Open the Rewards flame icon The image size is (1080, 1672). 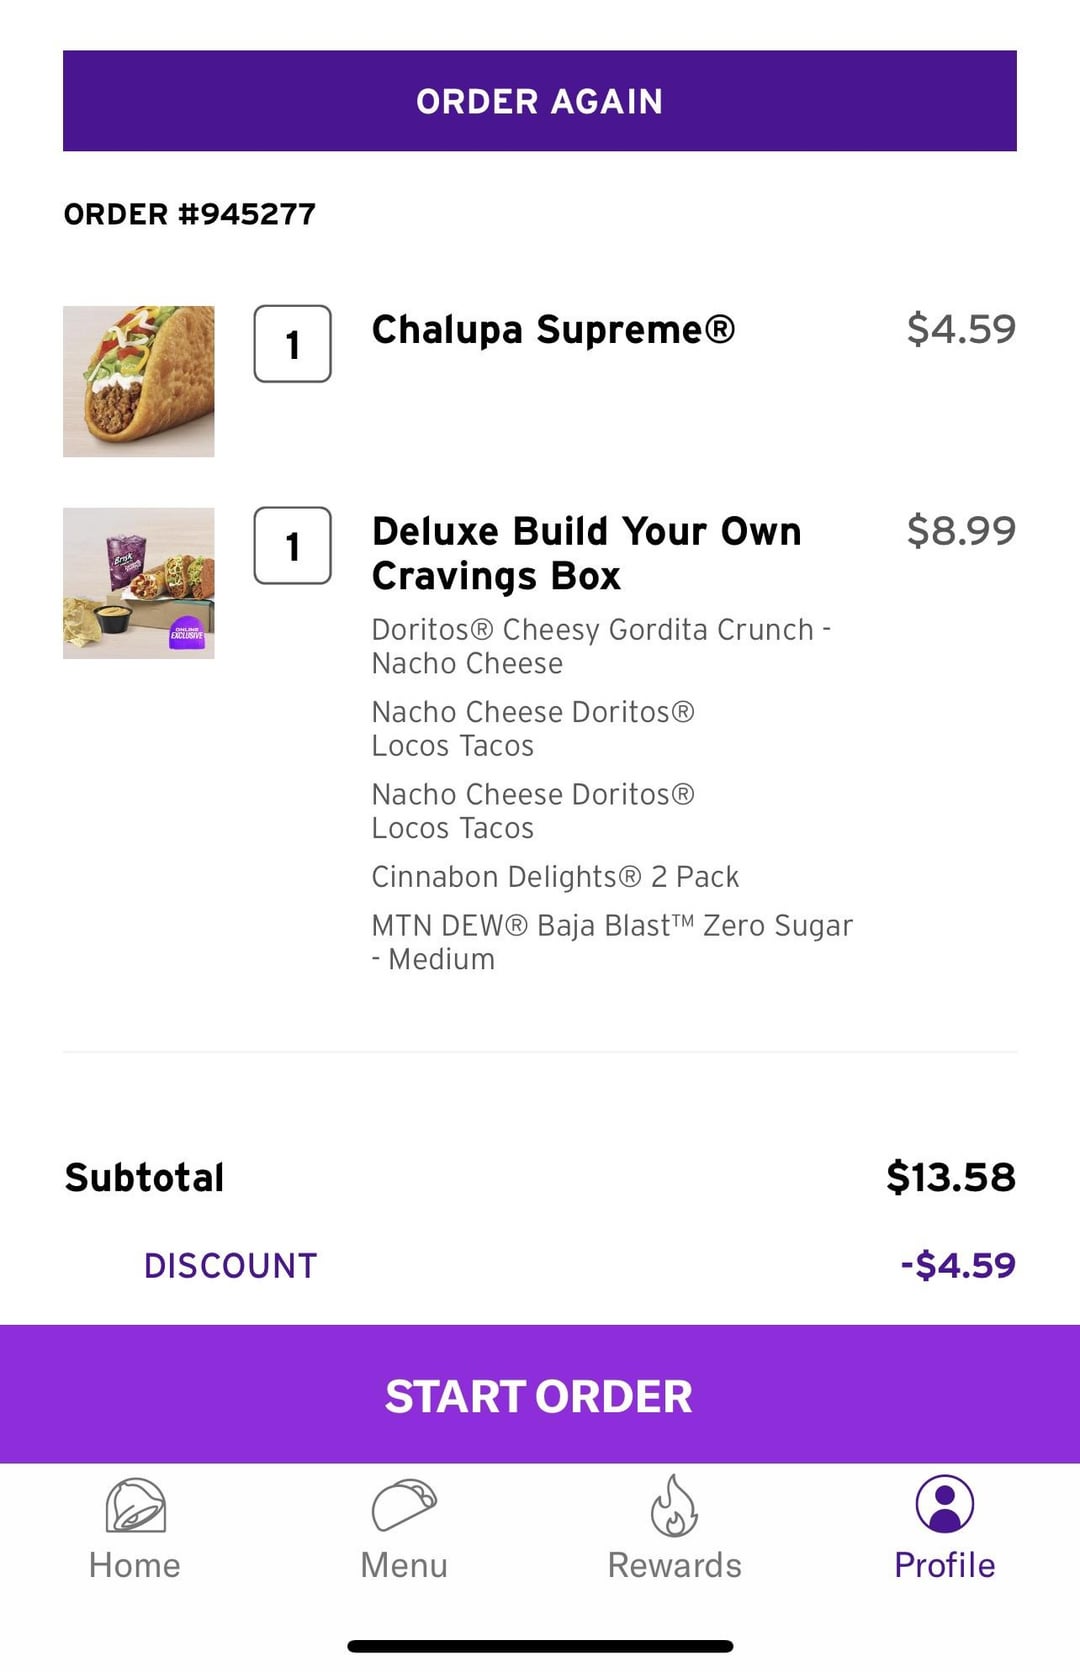tap(674, 1505)
